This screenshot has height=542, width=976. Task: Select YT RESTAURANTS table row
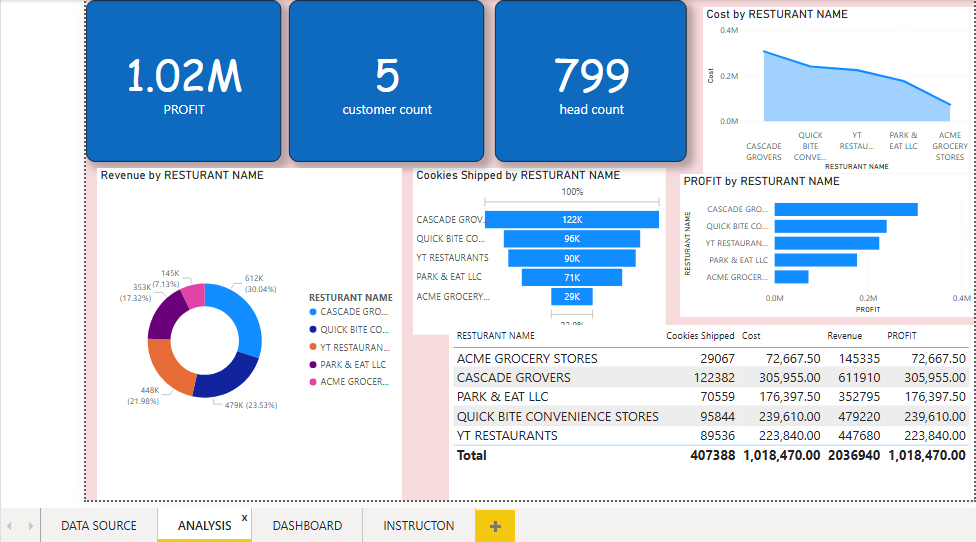click(711, 436)
